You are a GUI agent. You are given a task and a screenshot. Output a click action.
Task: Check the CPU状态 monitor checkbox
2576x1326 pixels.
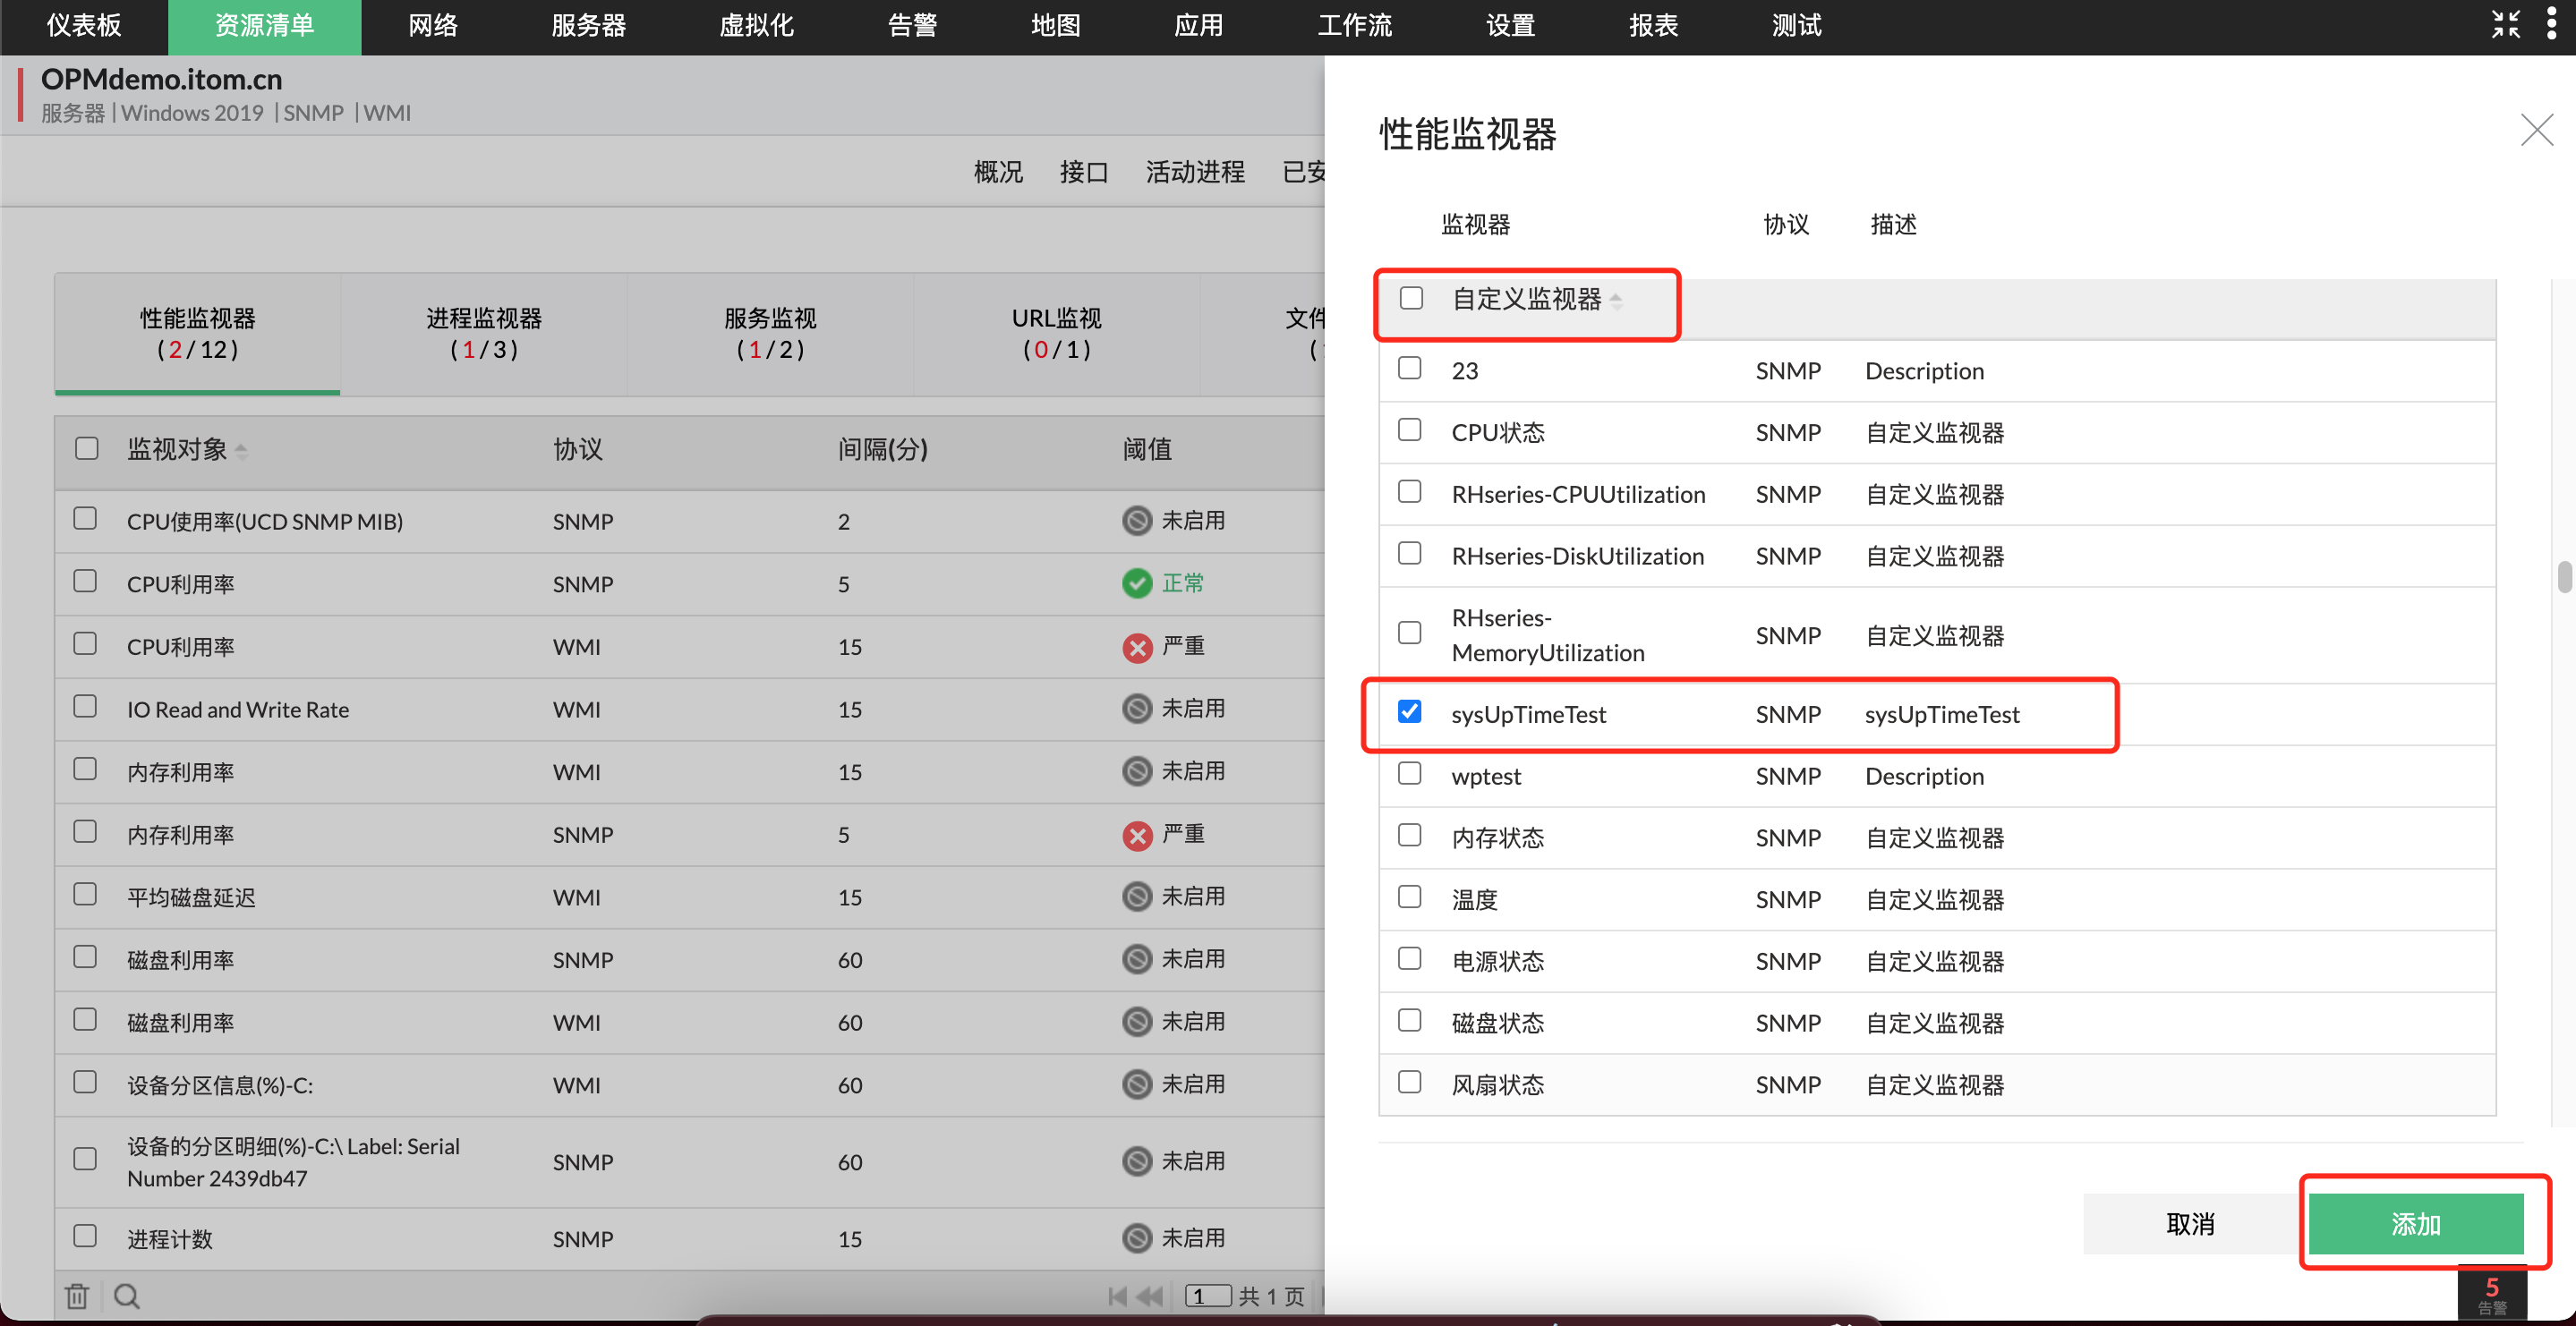pos(1409,430)
